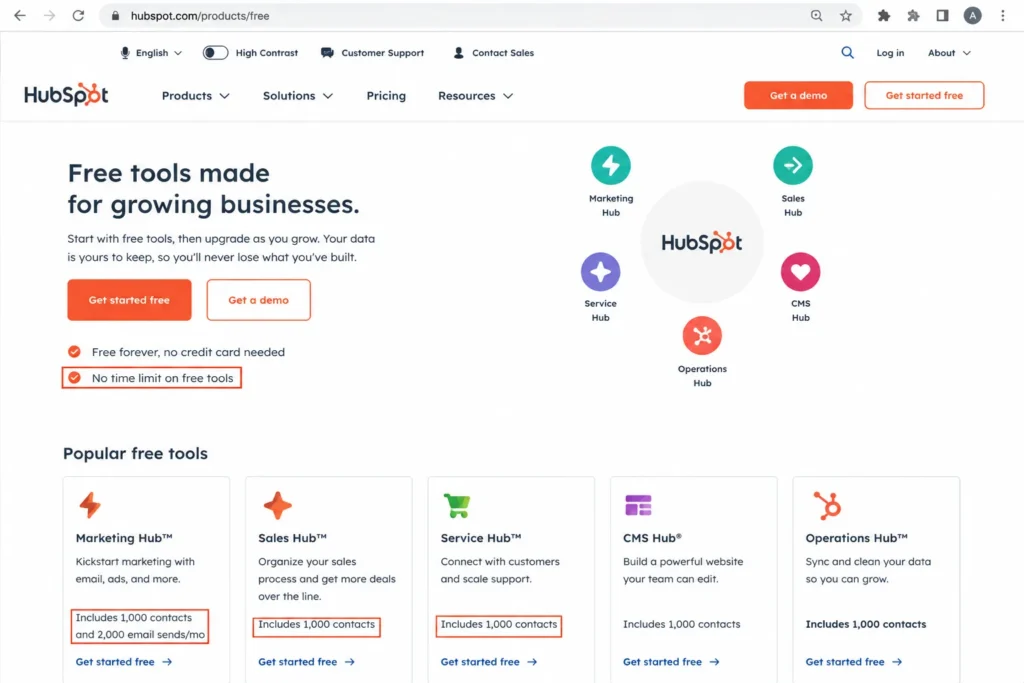Click Get started free under Sales Hub card
The image size is (1024, 683).
pyautogui.click(x=306, y=661)
